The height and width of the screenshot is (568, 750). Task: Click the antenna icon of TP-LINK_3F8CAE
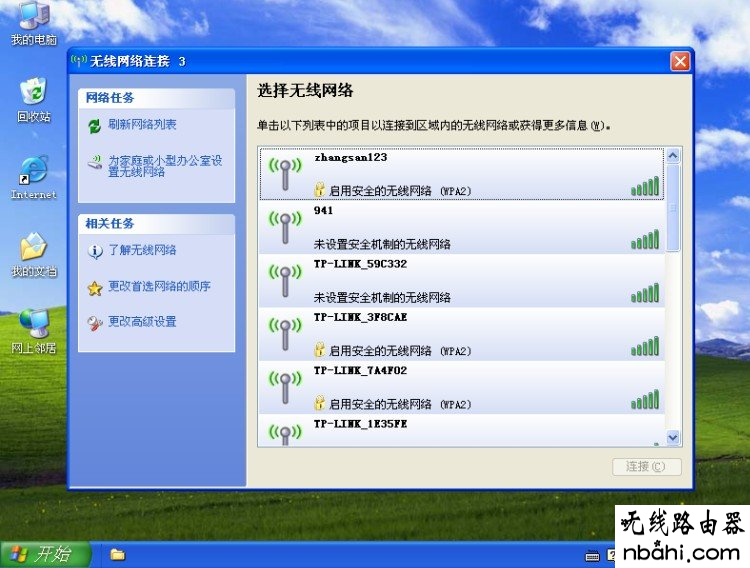[x=285, y=334]
